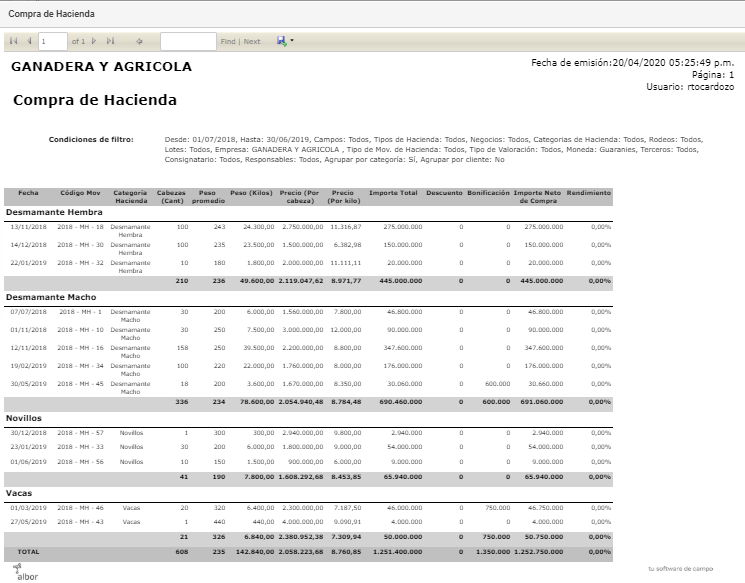Viewport: 745px width, 583px height.
Task: Click the export save disk icon
Action: click(x=282, y=41)
